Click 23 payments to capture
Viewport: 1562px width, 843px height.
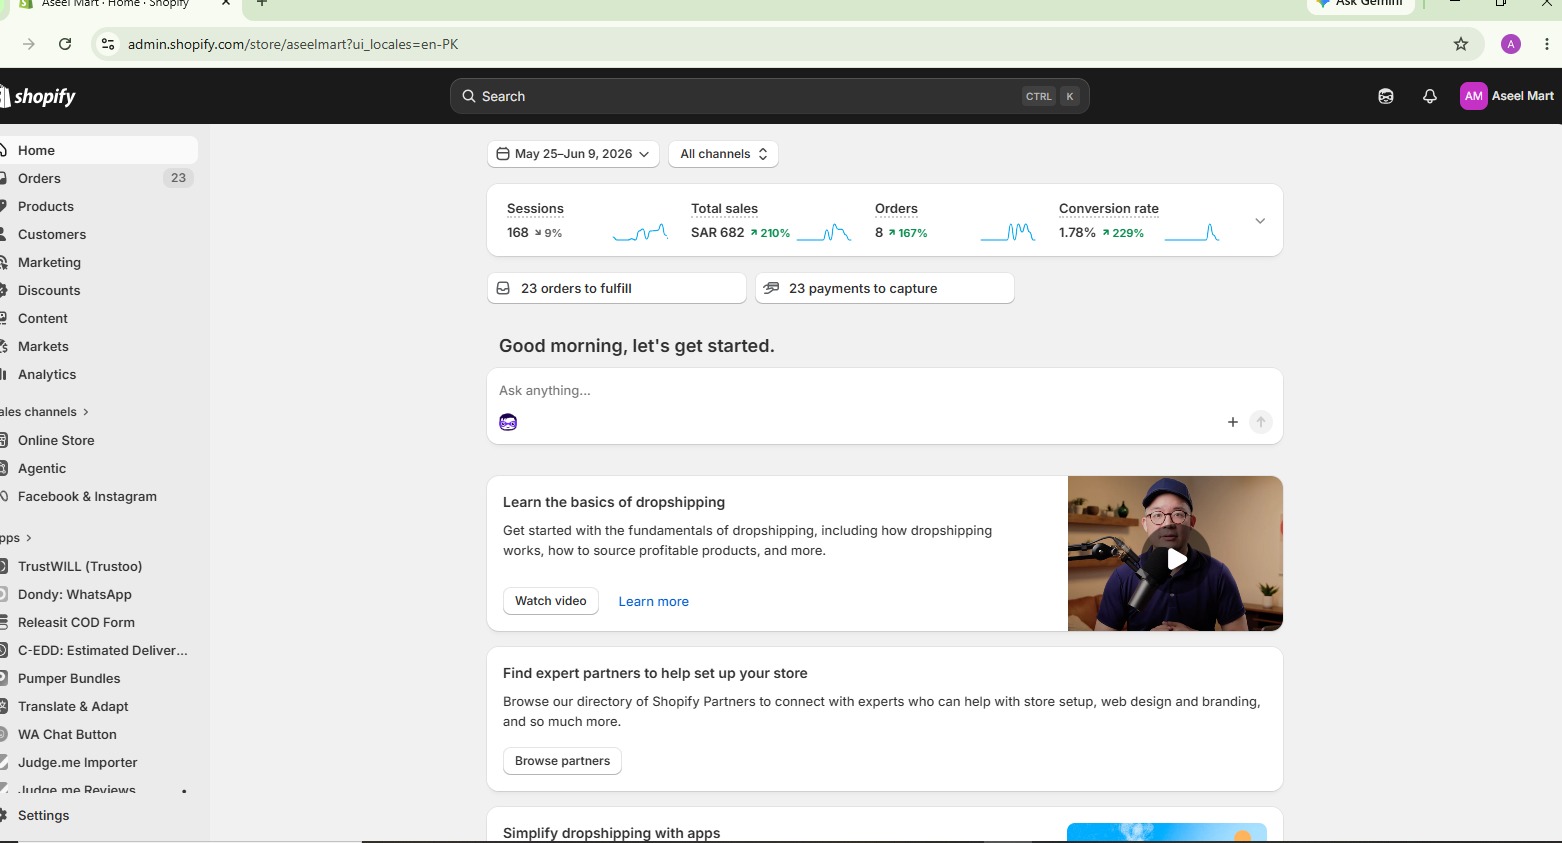click(x=885, y=288)
